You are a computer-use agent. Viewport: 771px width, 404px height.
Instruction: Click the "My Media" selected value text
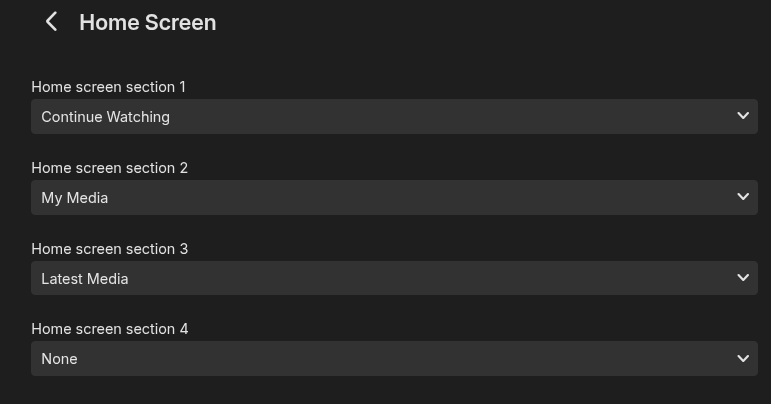click(x=74, y=198)
